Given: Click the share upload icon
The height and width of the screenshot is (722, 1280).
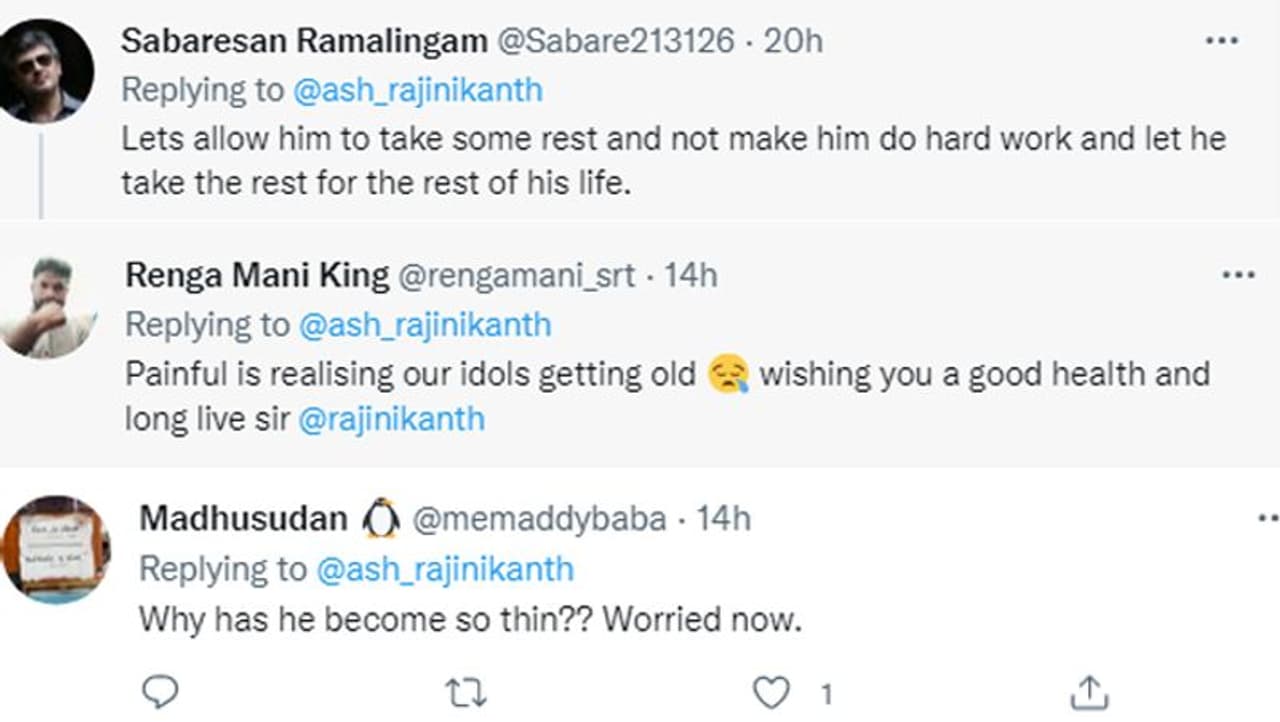Looking at the screenshot, I should point(1089,692).
